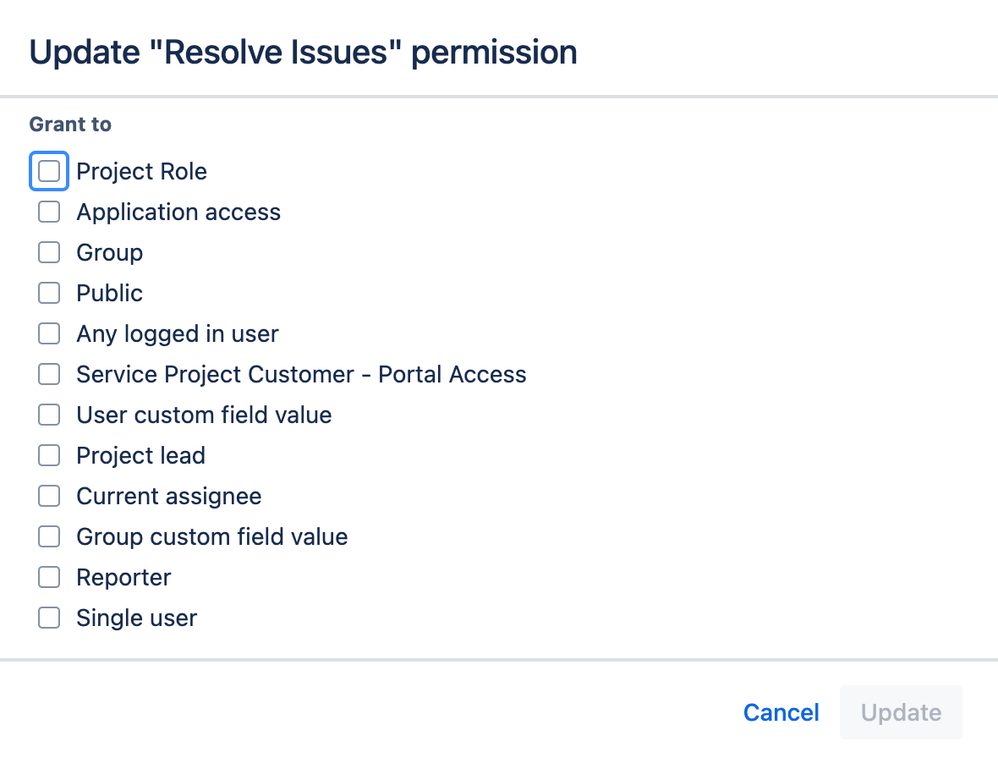
Task: Tick the Project Role checkbox
Action: (49, 171)
